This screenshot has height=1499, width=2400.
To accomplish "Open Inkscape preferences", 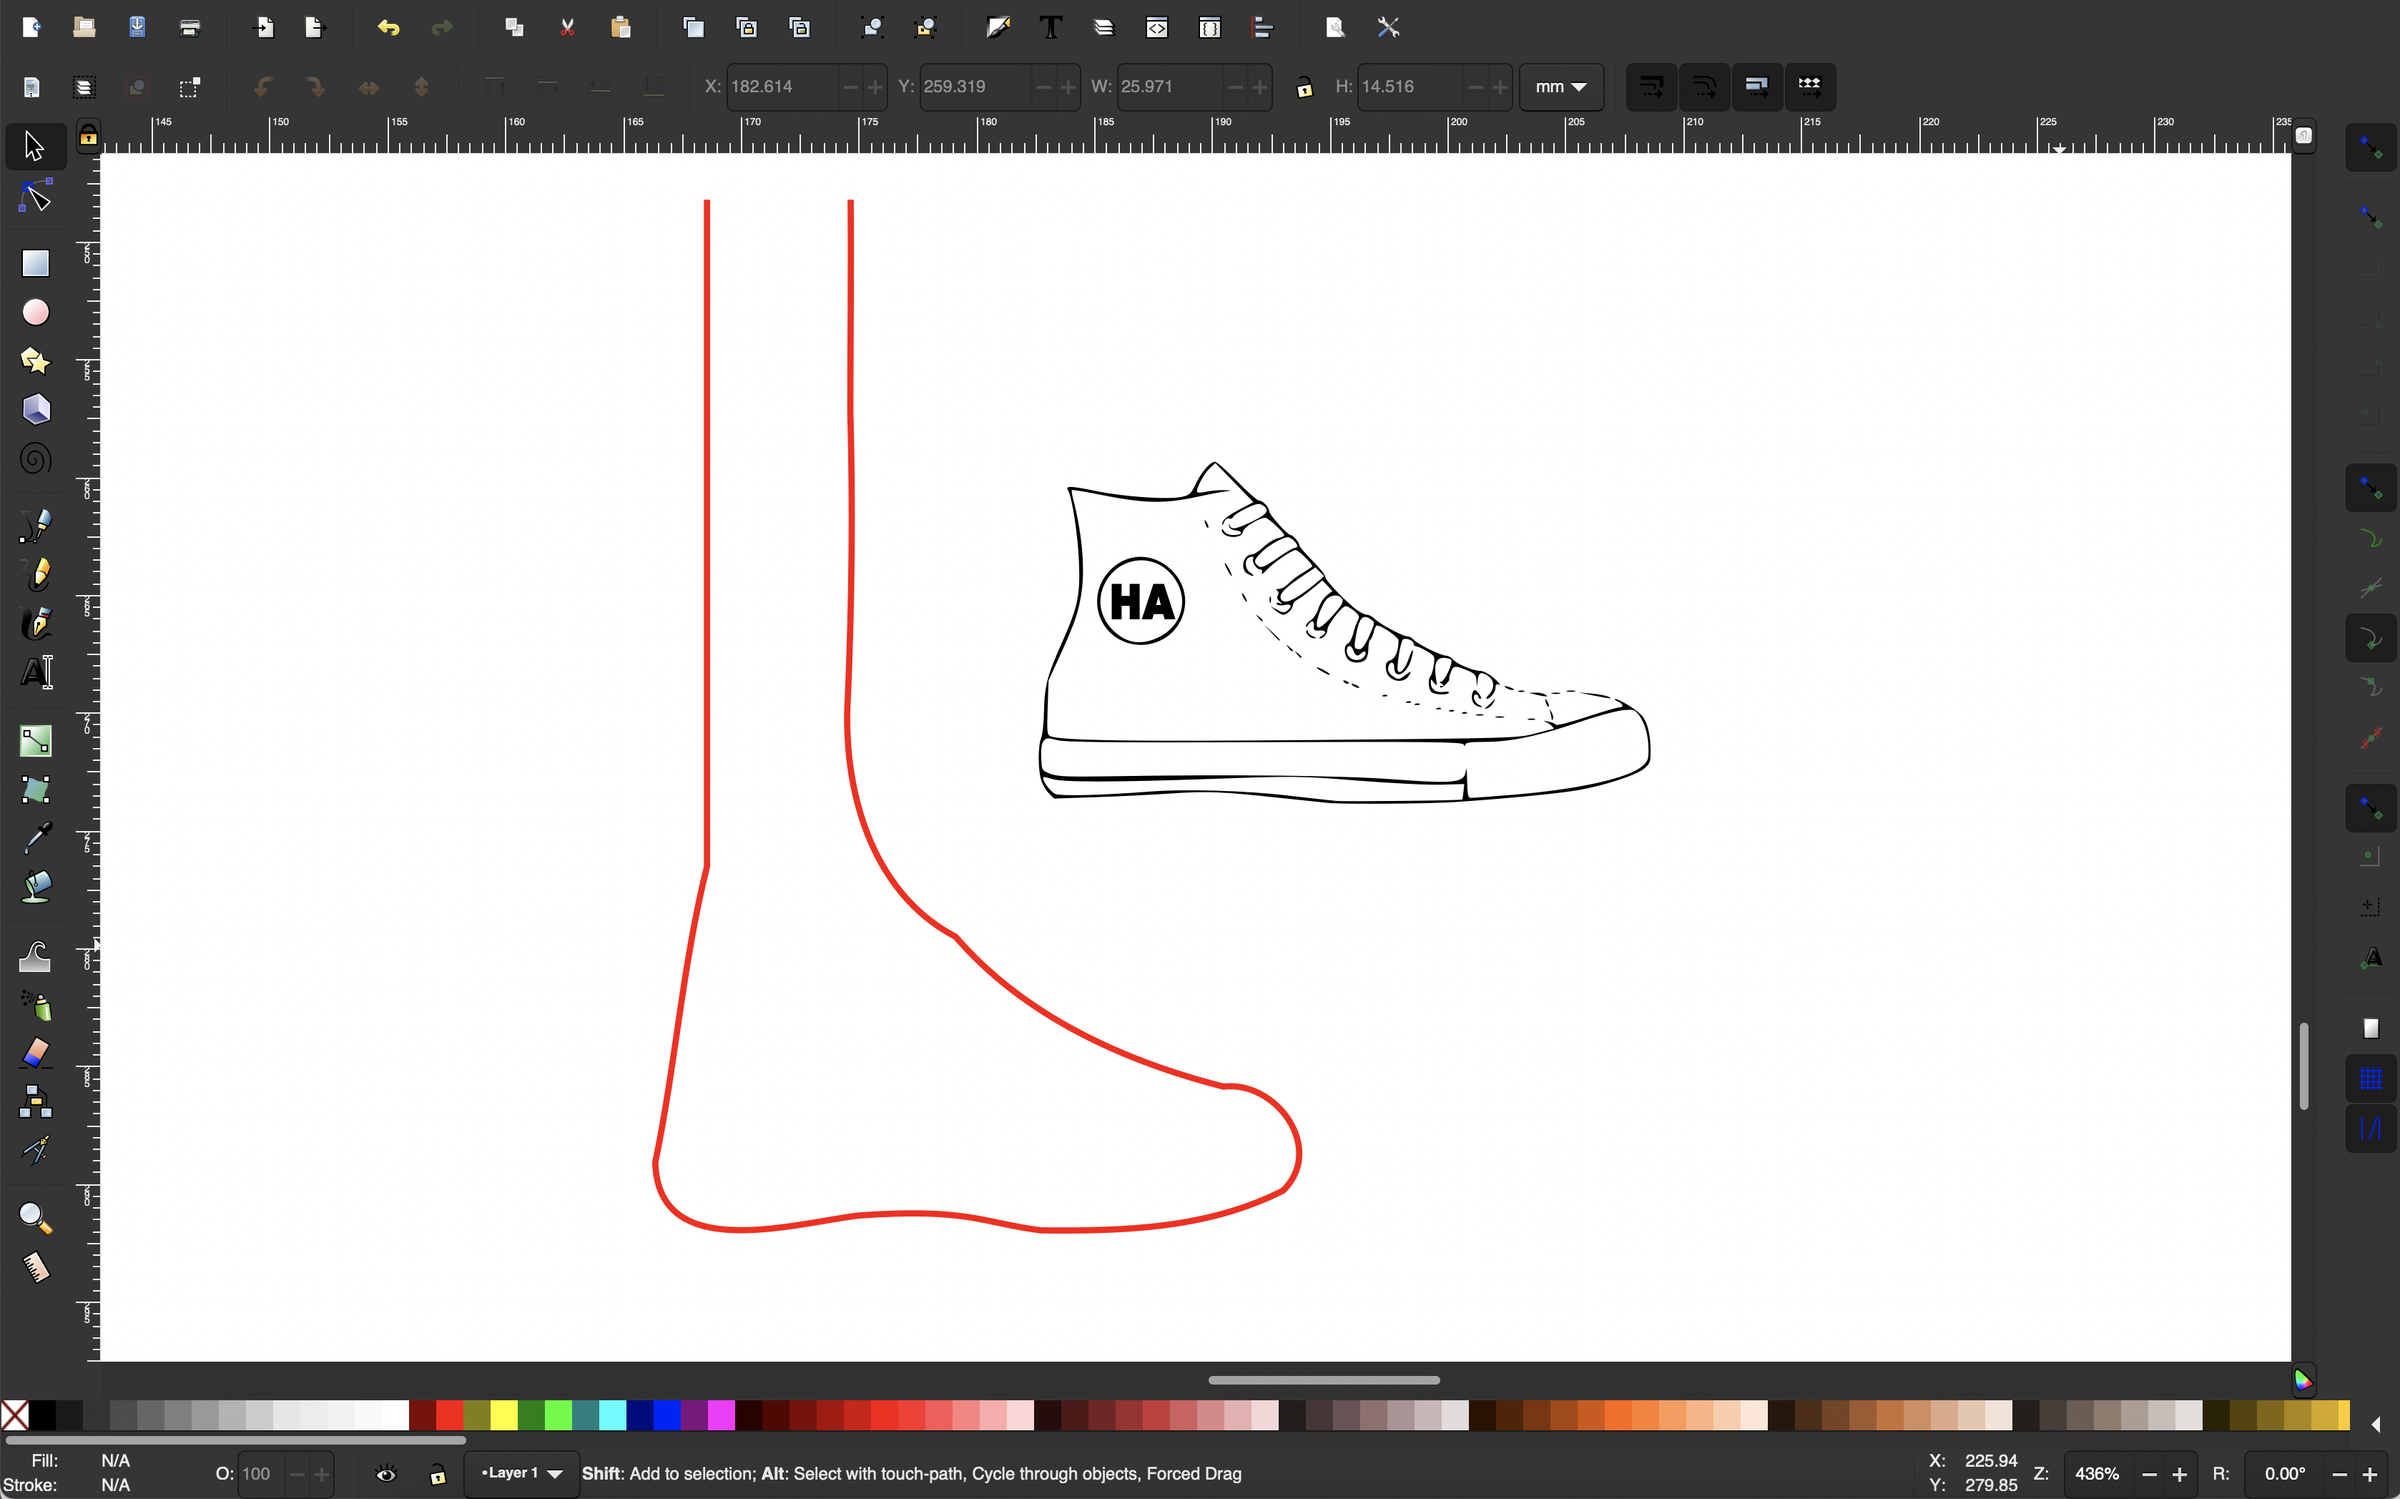I will point(1388,28).
